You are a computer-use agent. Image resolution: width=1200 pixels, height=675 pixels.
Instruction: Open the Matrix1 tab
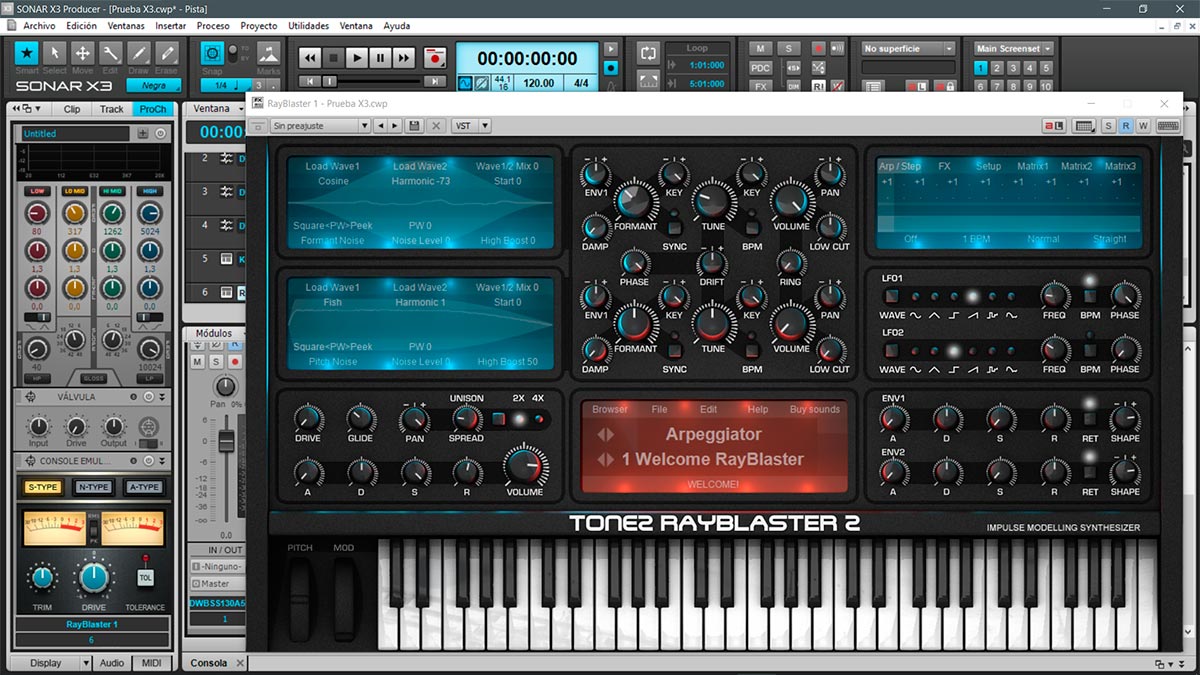tap(1032, 166)
